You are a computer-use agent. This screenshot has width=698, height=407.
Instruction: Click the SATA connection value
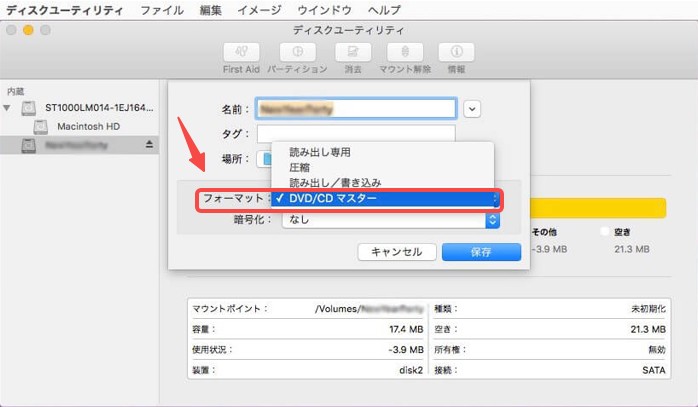pos(653,370)
